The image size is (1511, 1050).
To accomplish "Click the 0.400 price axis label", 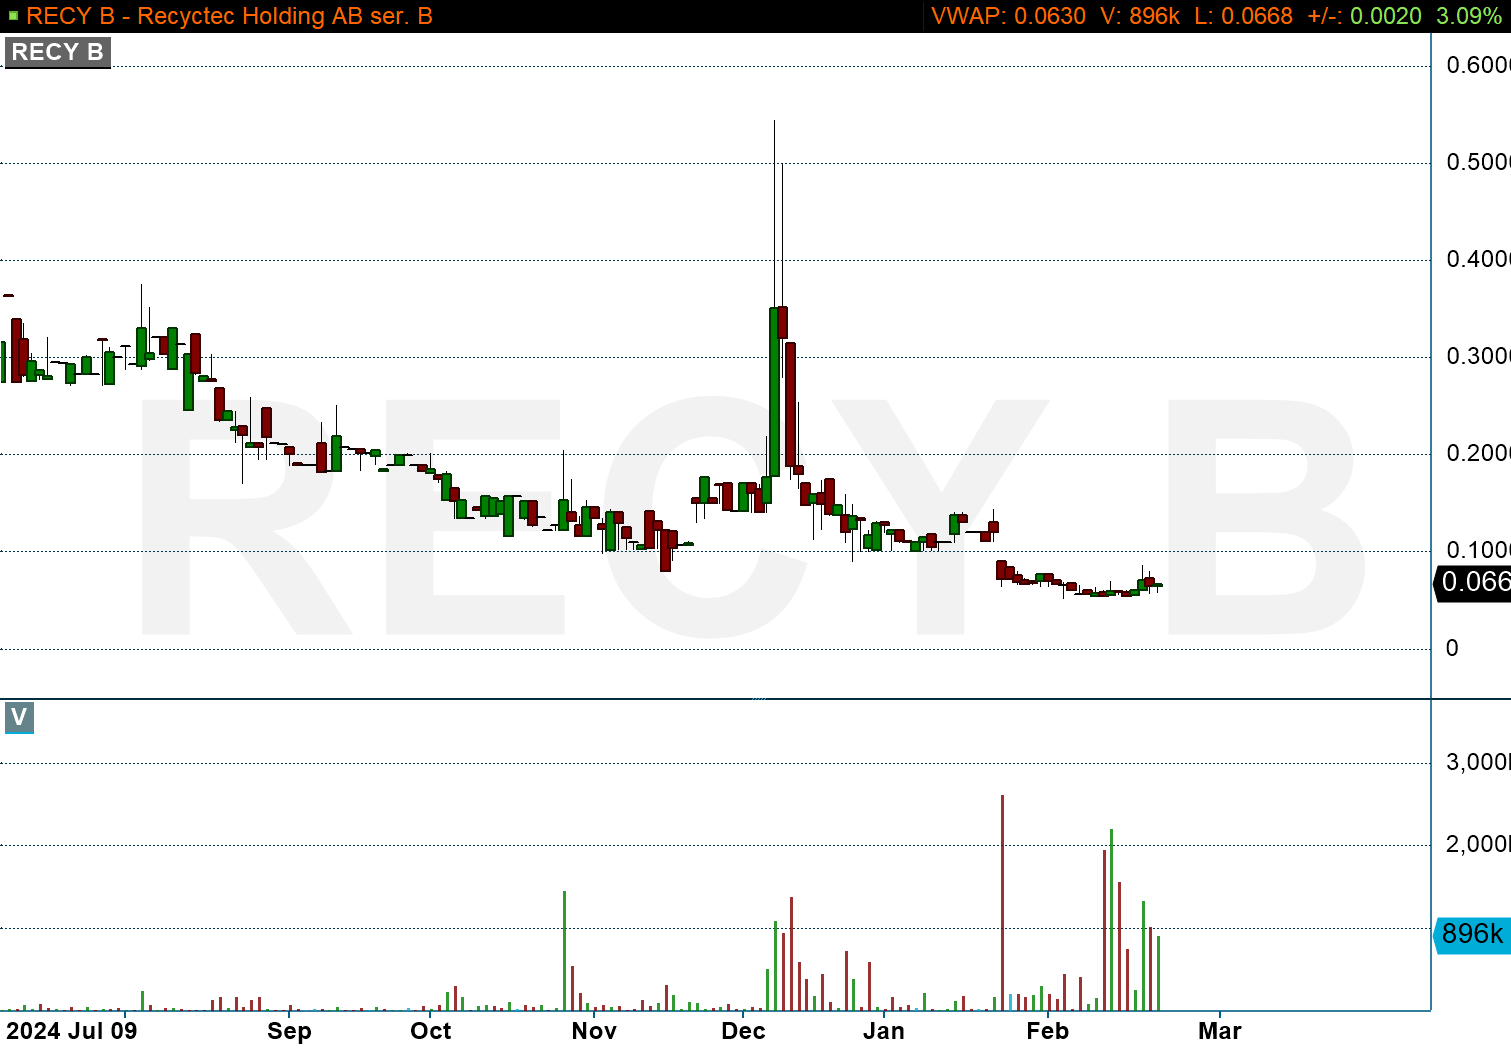I will click(1478, 259).
